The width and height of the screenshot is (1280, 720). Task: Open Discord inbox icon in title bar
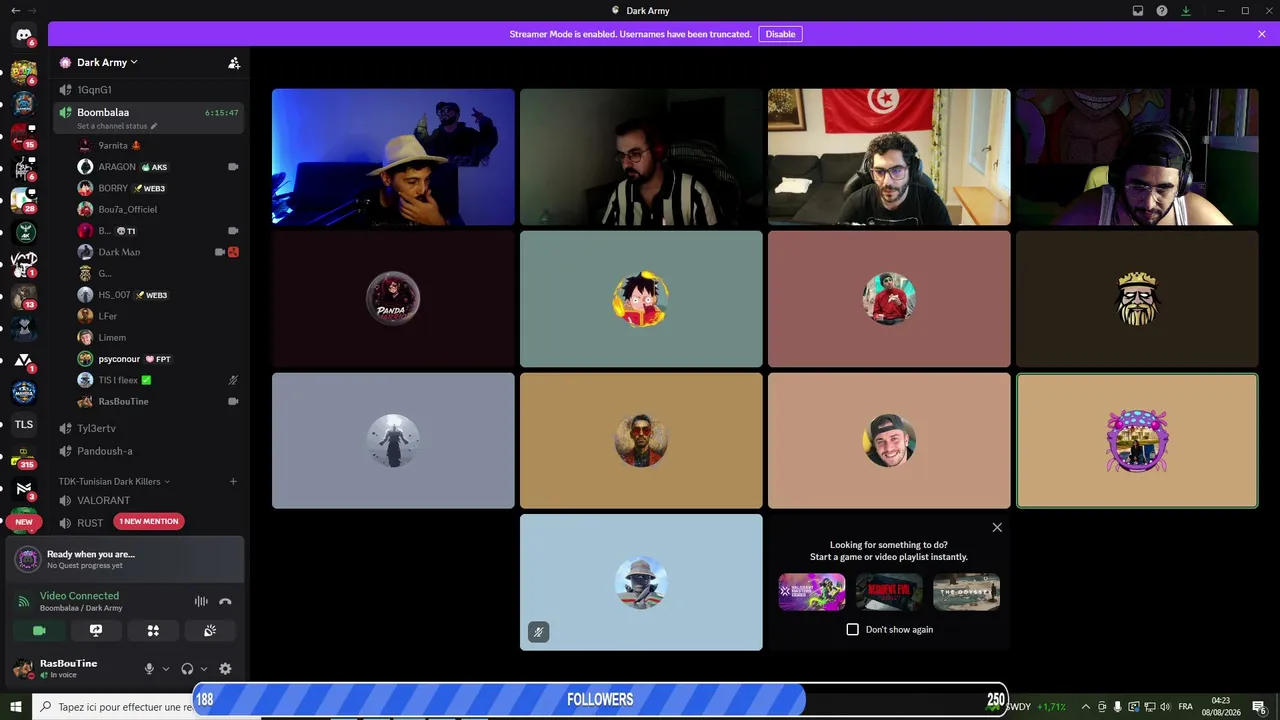pos(1138,11)
